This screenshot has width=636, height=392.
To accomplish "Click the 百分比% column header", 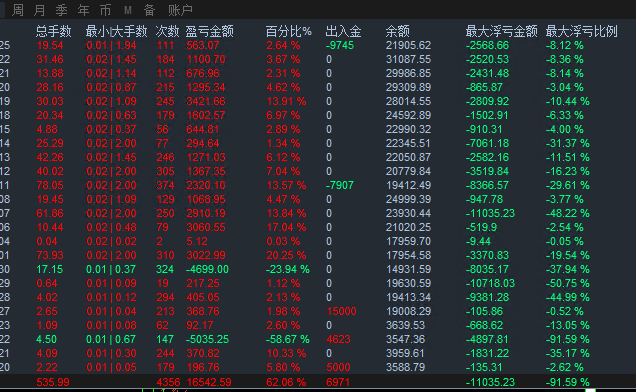I will [x=288, y=31].
